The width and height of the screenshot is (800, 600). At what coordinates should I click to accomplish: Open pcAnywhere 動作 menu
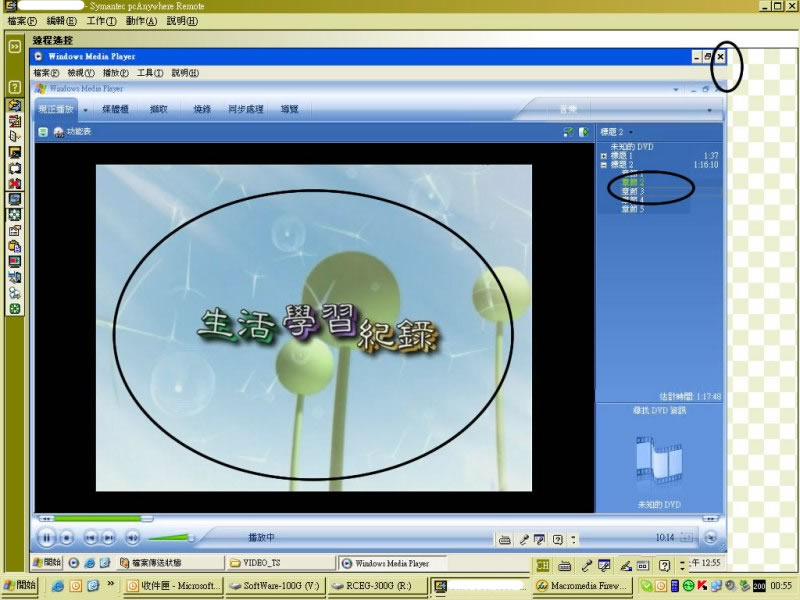[x=141, y=21]
